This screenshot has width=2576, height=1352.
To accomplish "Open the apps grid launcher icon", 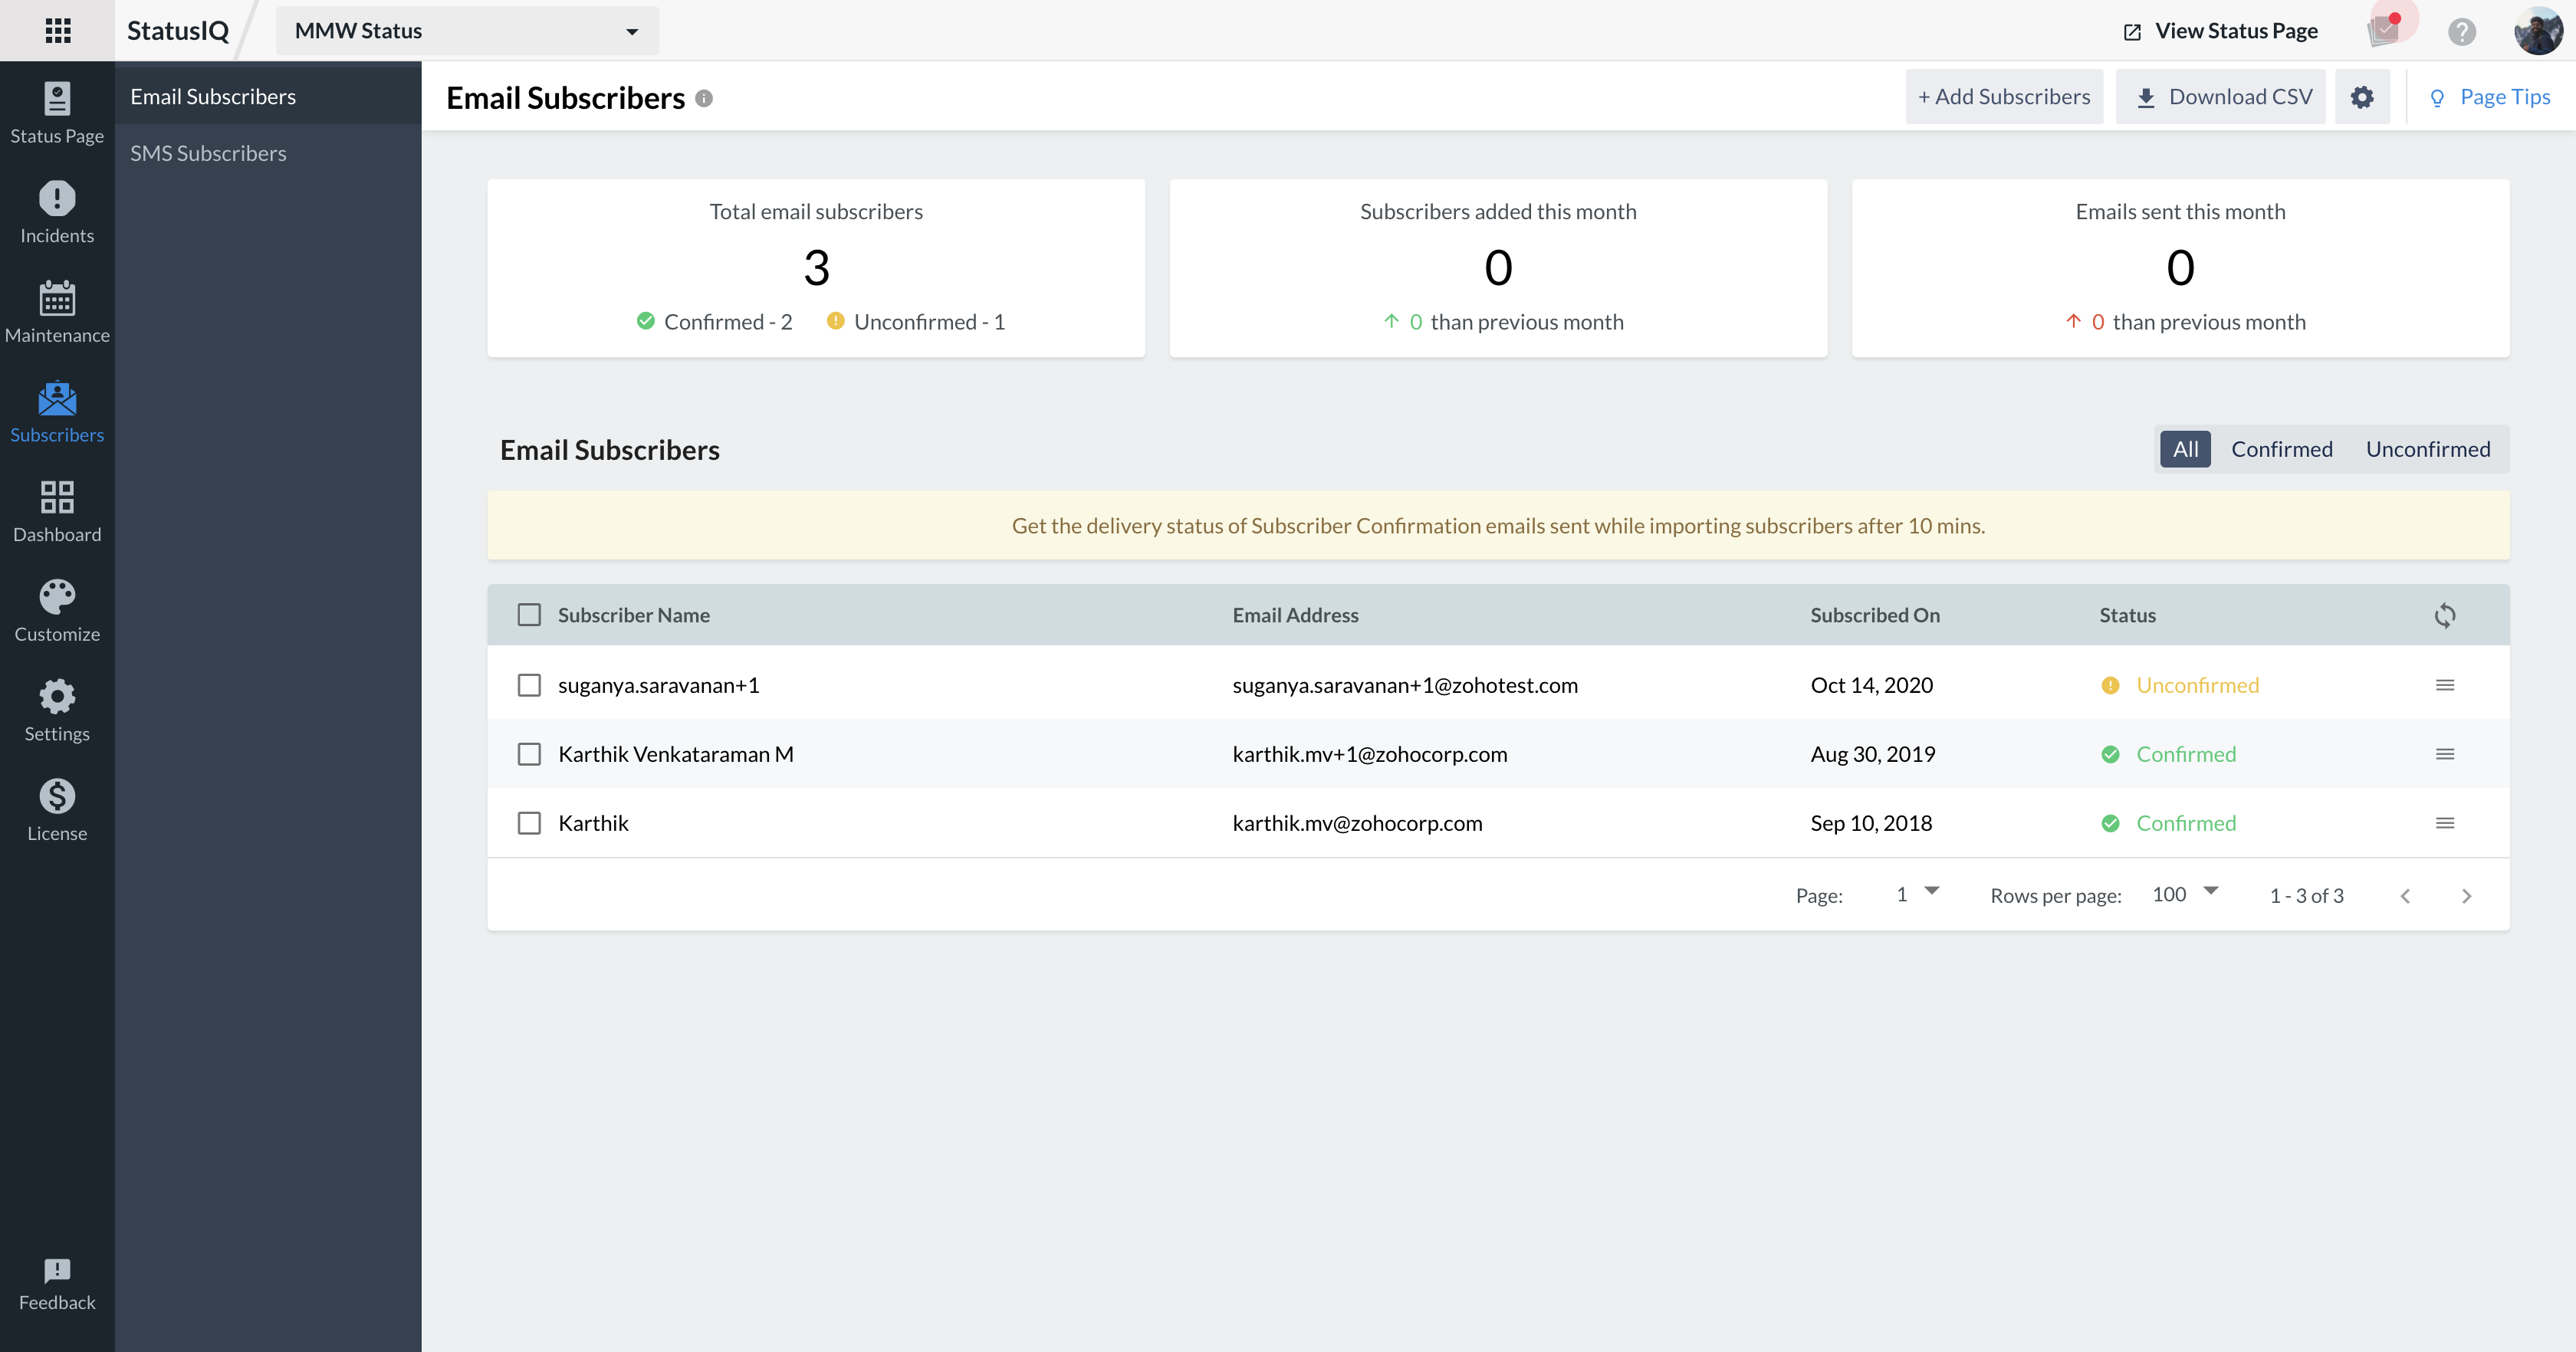I will pos(58,30).
